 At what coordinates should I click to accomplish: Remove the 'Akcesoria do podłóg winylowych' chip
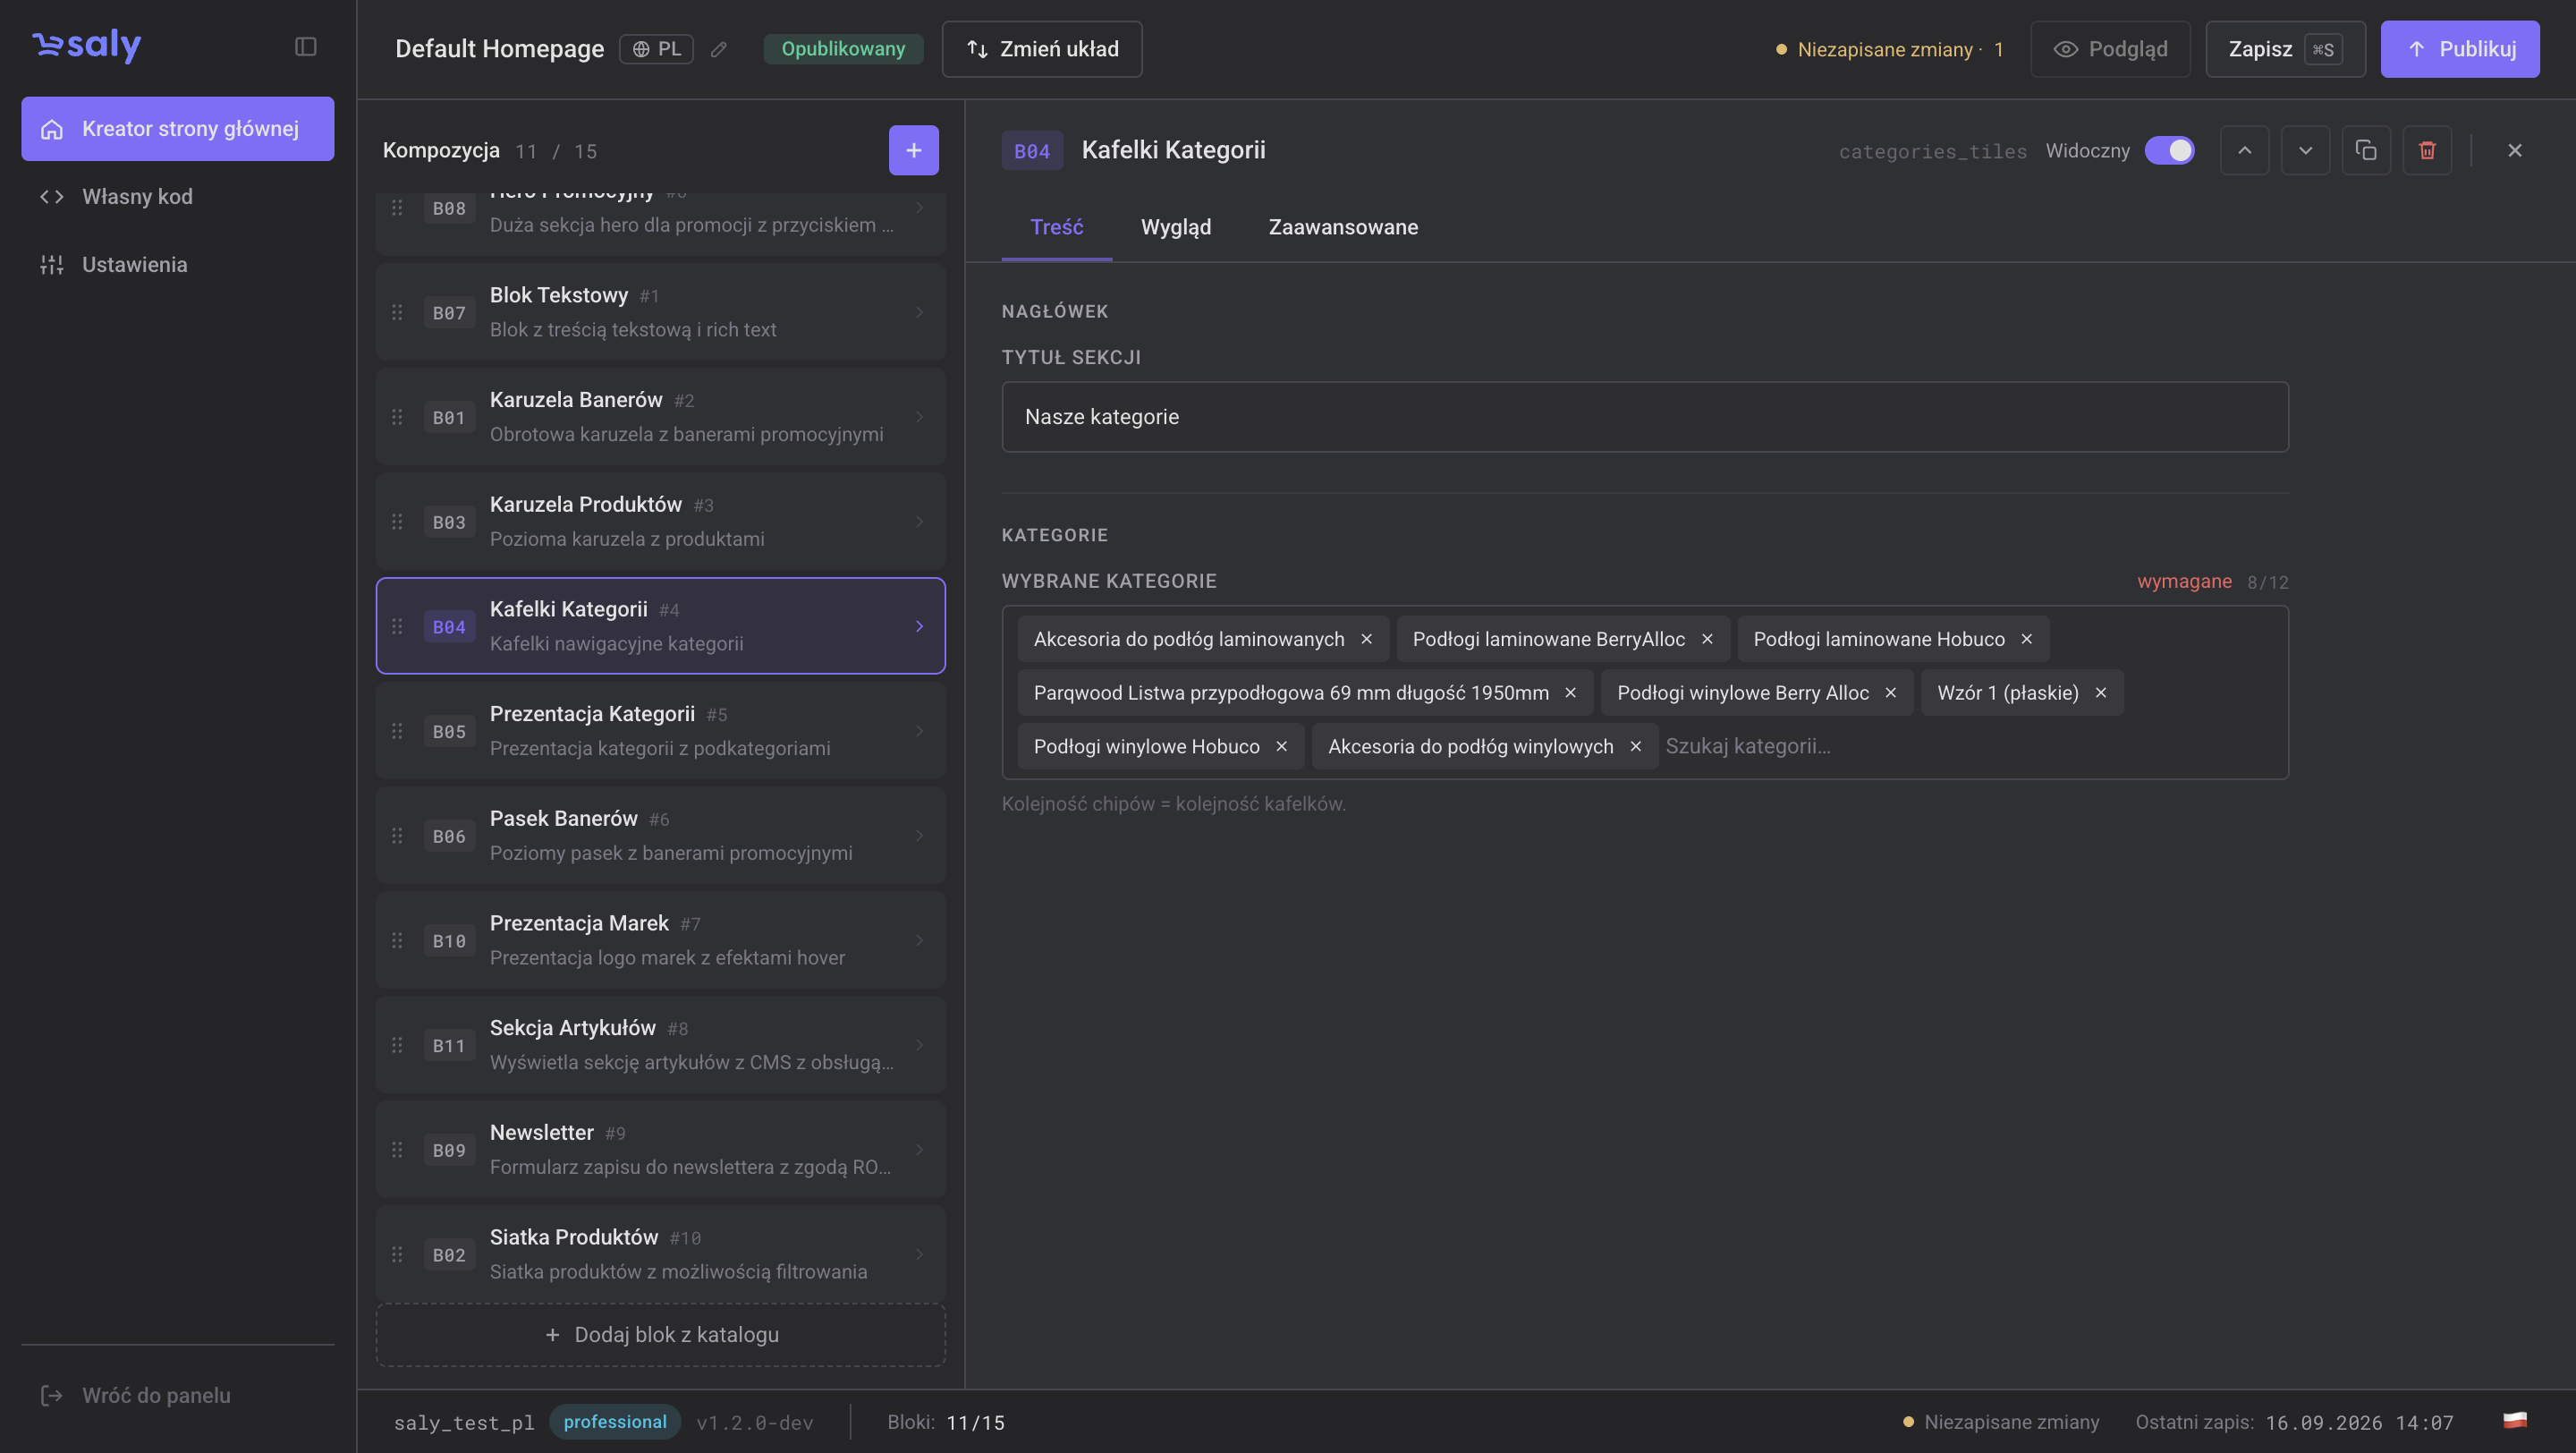pos(1635,747)
